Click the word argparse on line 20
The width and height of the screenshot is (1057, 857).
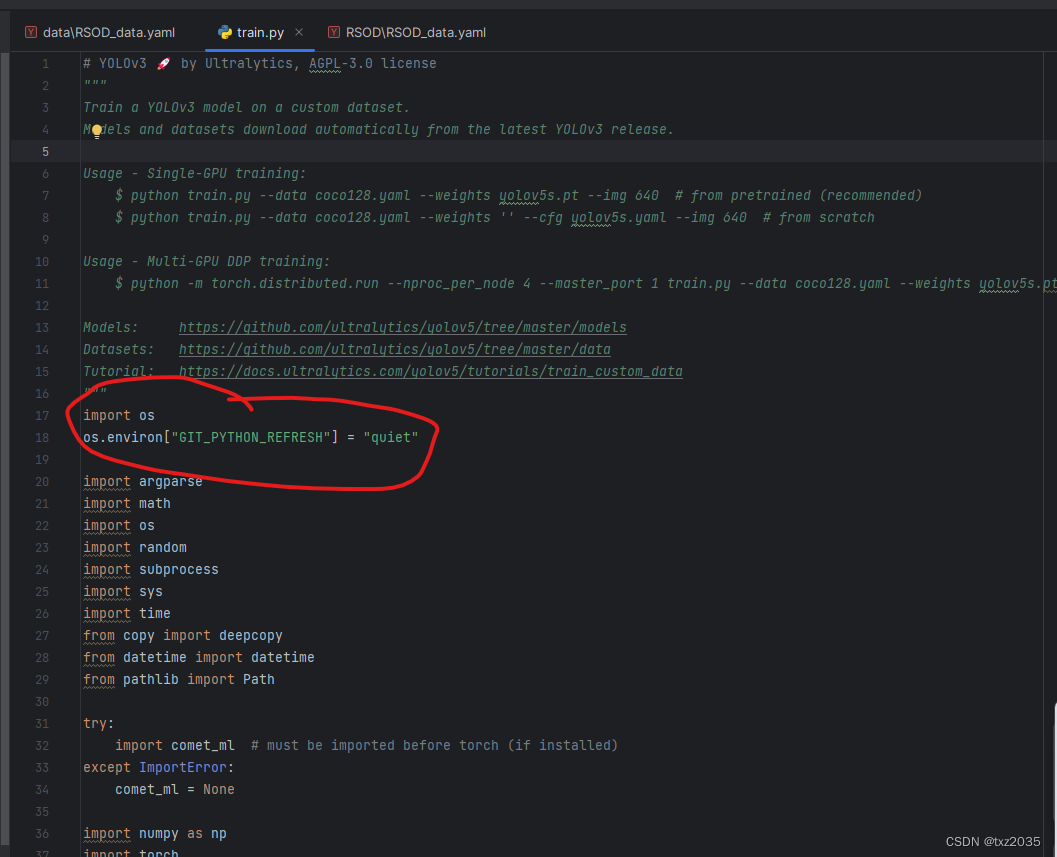coord(170,481)
